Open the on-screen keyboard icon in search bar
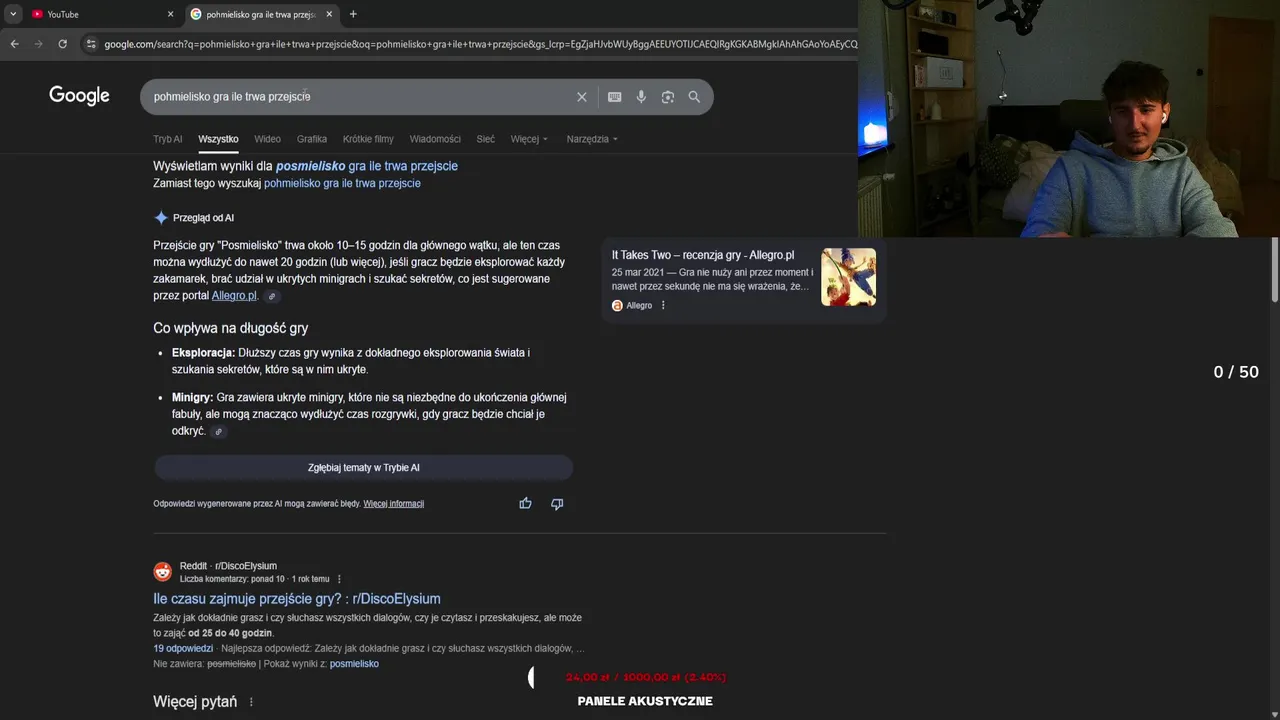1280x720 pixels. coord(614,97)
